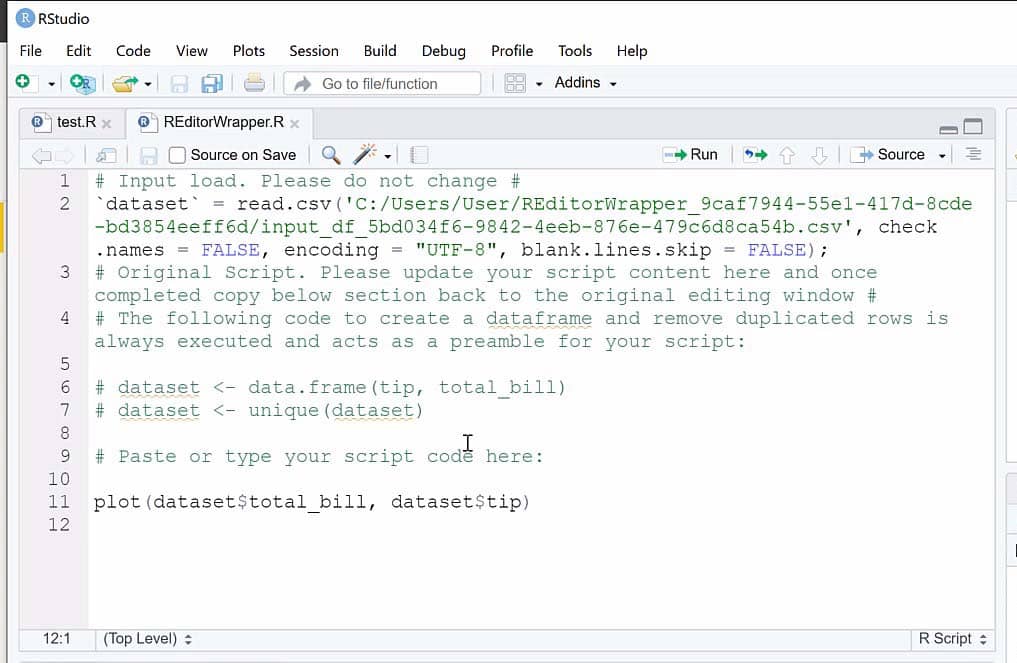Open the Build menu
The width and height of the screenshot is (1017, 663).
(x=380, y=51)
